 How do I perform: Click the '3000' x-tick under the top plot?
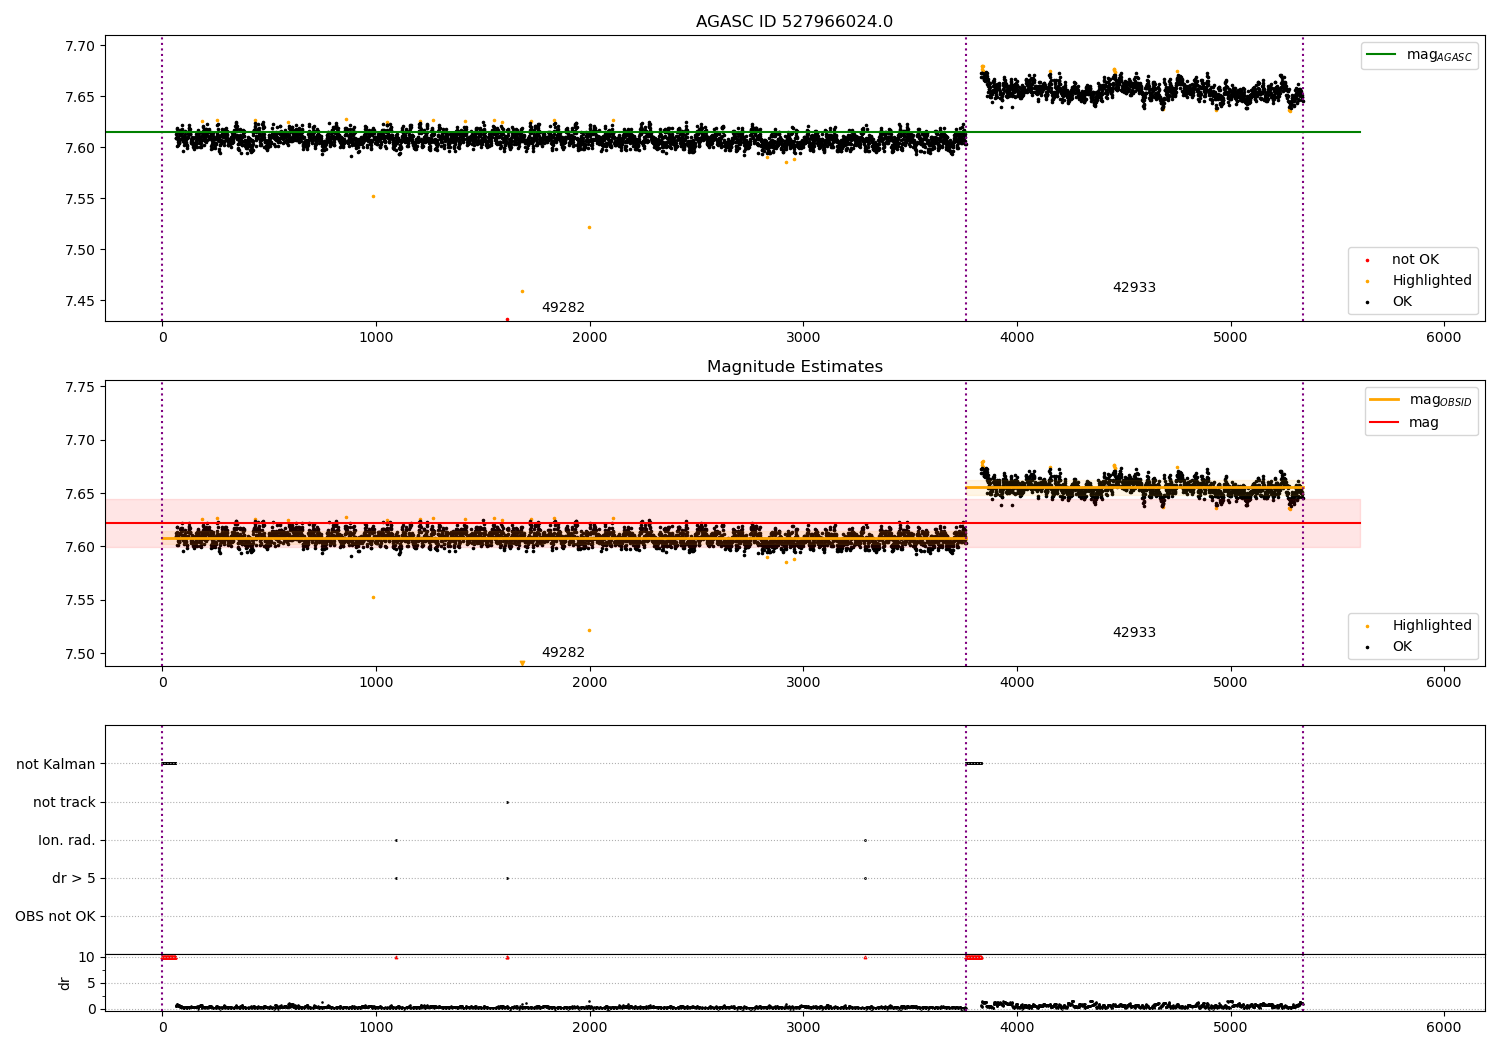[x=803, y=338]
